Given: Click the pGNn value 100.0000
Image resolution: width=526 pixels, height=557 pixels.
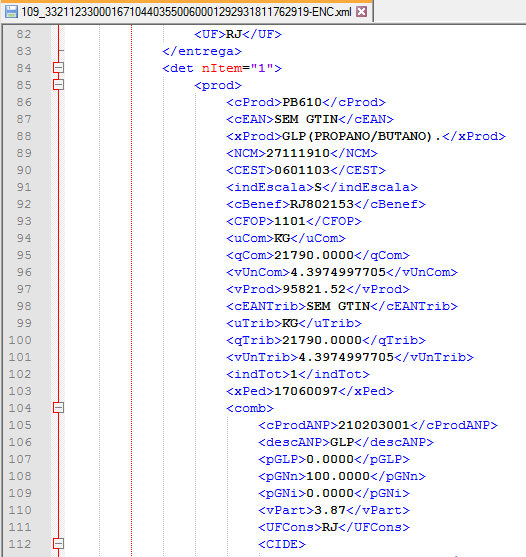Looking at the screenshot, I should (x=338, y=476).
